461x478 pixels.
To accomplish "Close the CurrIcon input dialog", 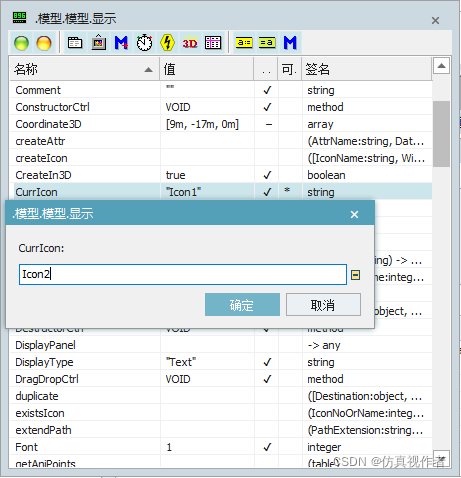I will pos(354,214).
